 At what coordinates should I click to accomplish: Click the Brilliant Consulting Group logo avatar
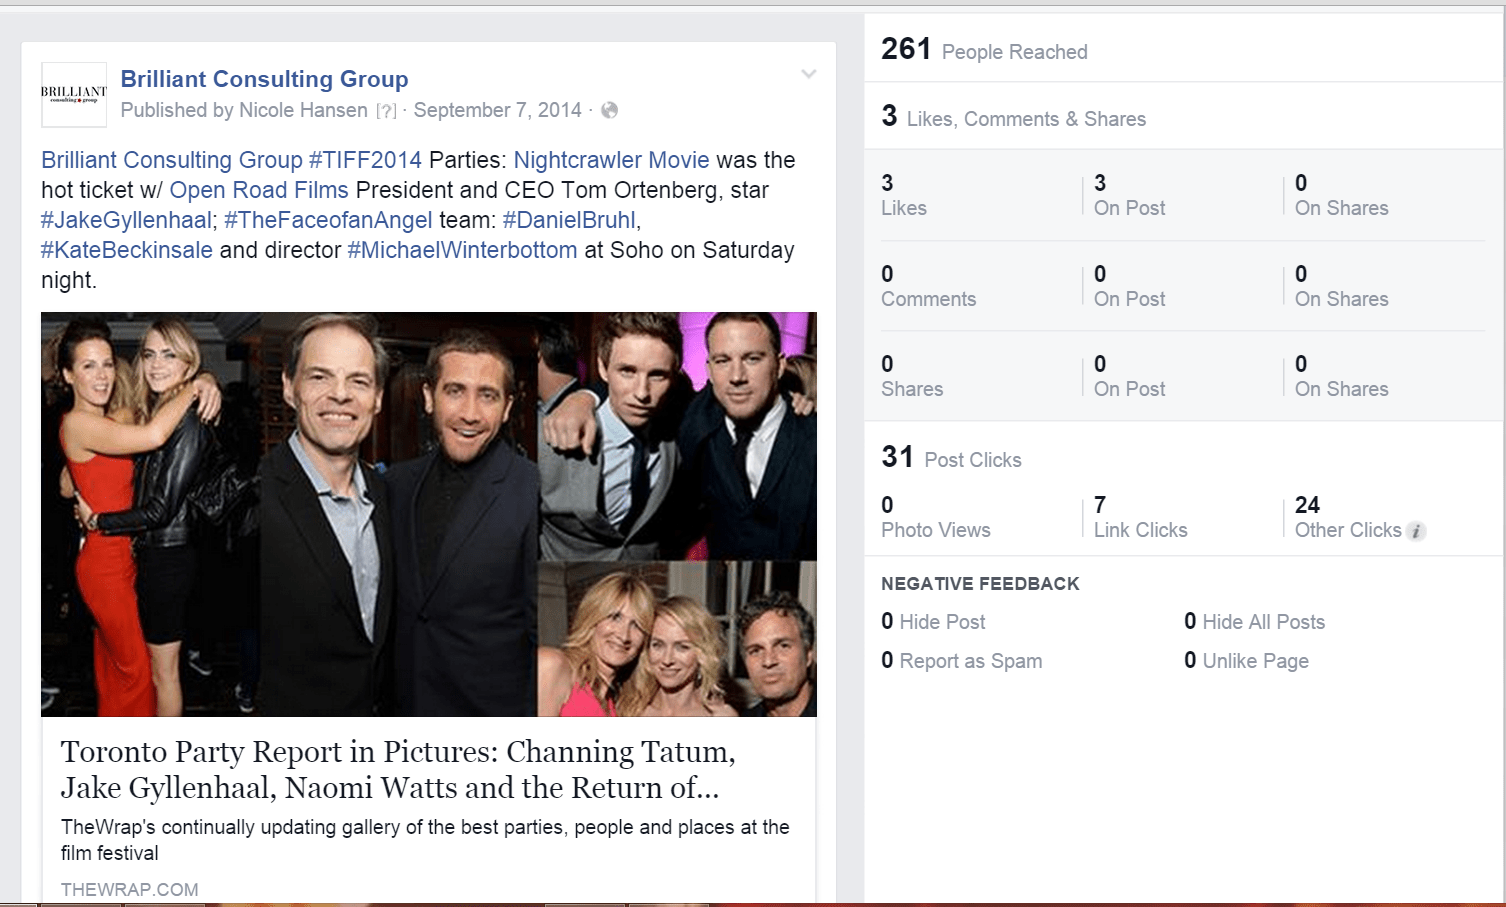coord(74,95)
